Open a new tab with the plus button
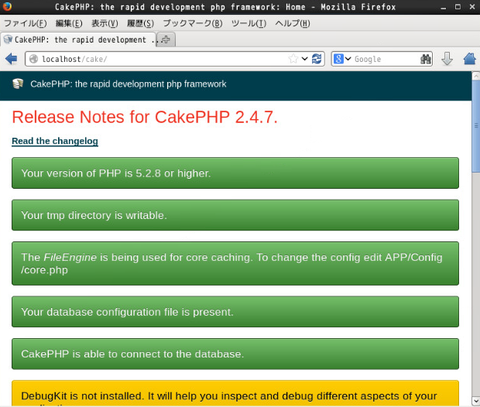The image size is (480, 407). pos(166,40)
